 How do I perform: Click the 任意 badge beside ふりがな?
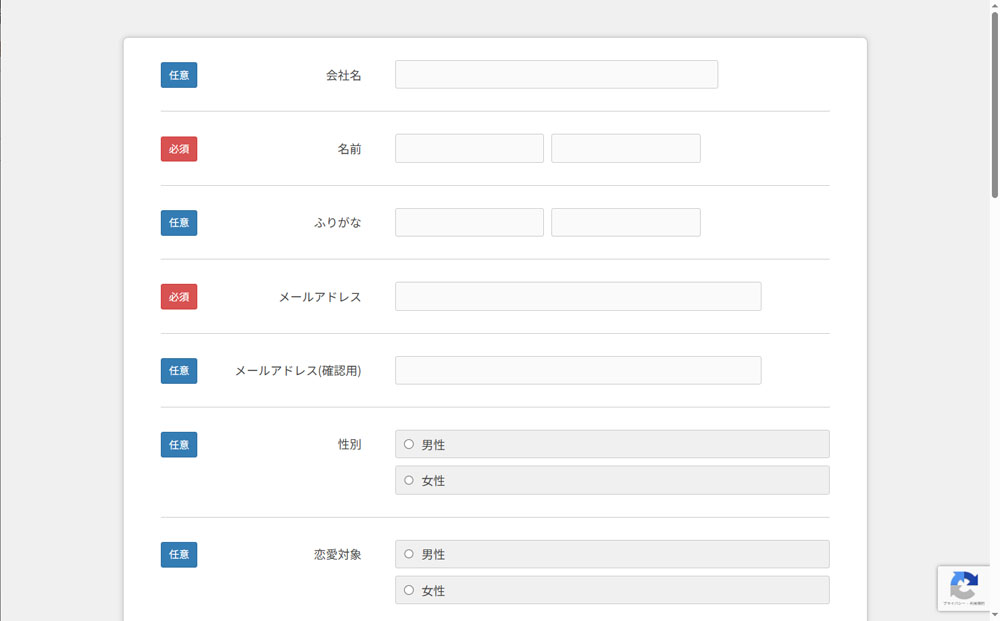click(179, 223)
